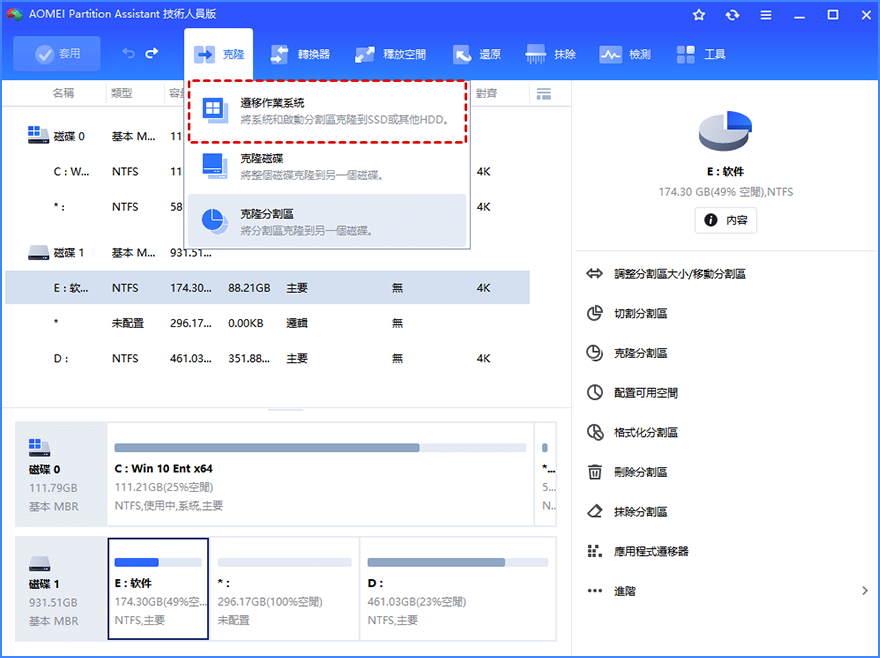Viewport: 880px width, 658px height.
Task: Click the refresh icon in title bar
Action: (732, 15)
